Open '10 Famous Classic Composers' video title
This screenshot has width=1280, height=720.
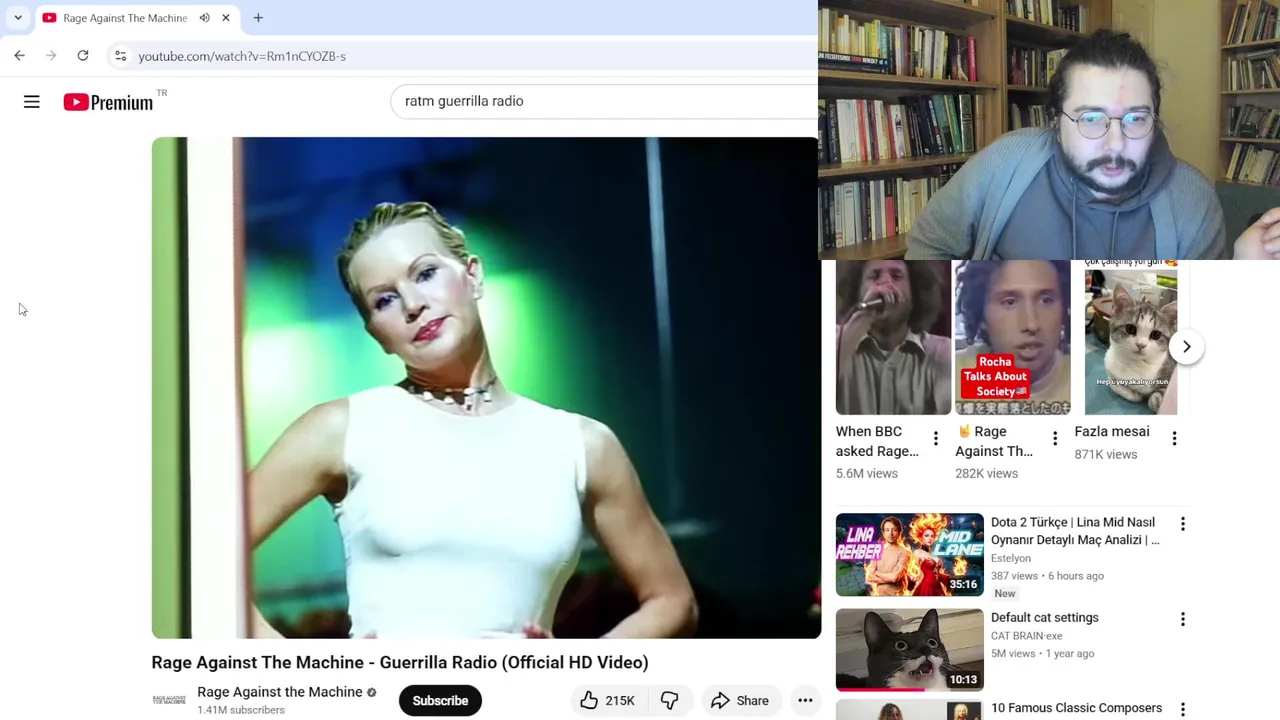(1076, 708)
